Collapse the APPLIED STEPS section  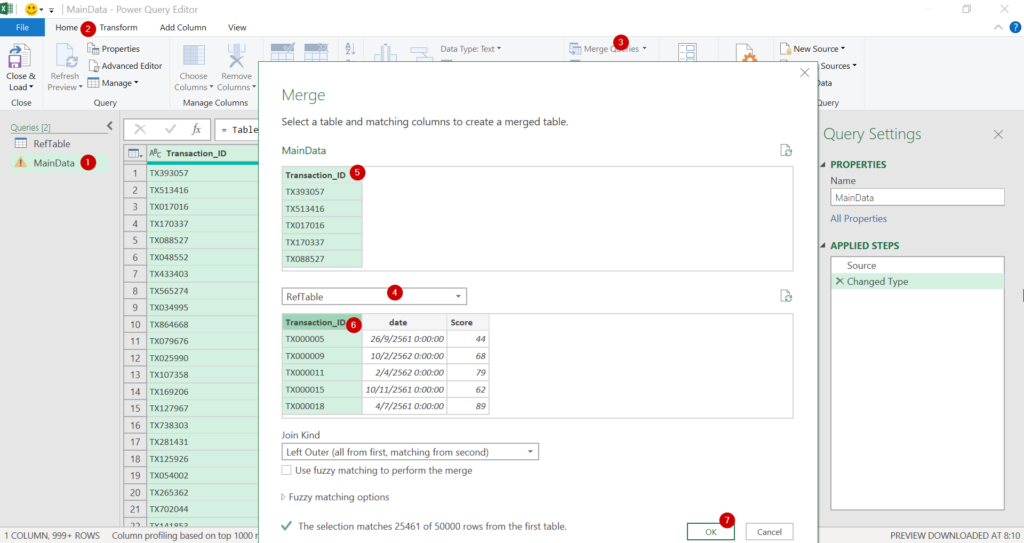coord(823,246)
